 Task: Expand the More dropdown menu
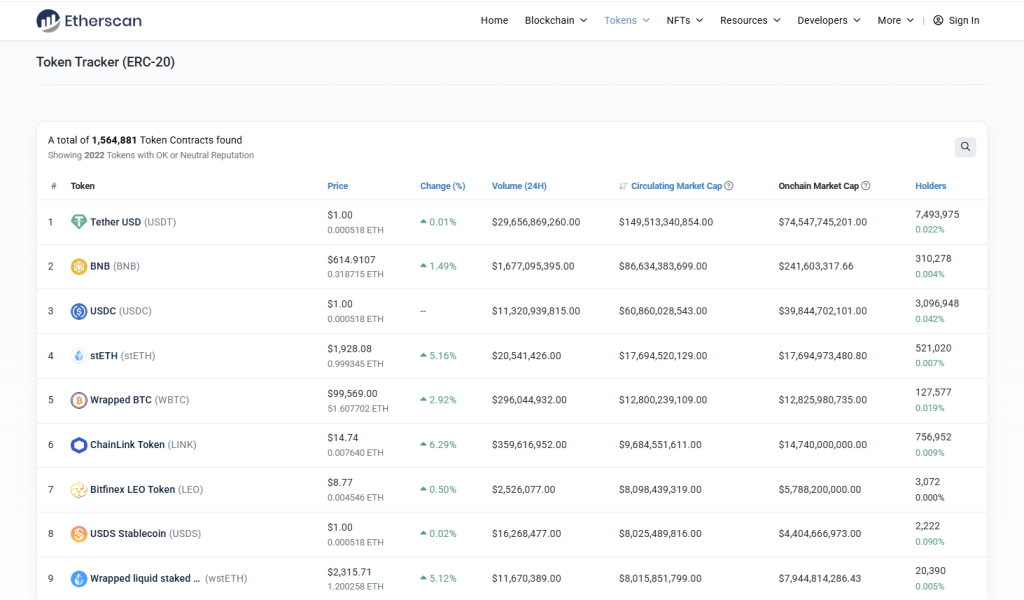coord(895,20)
